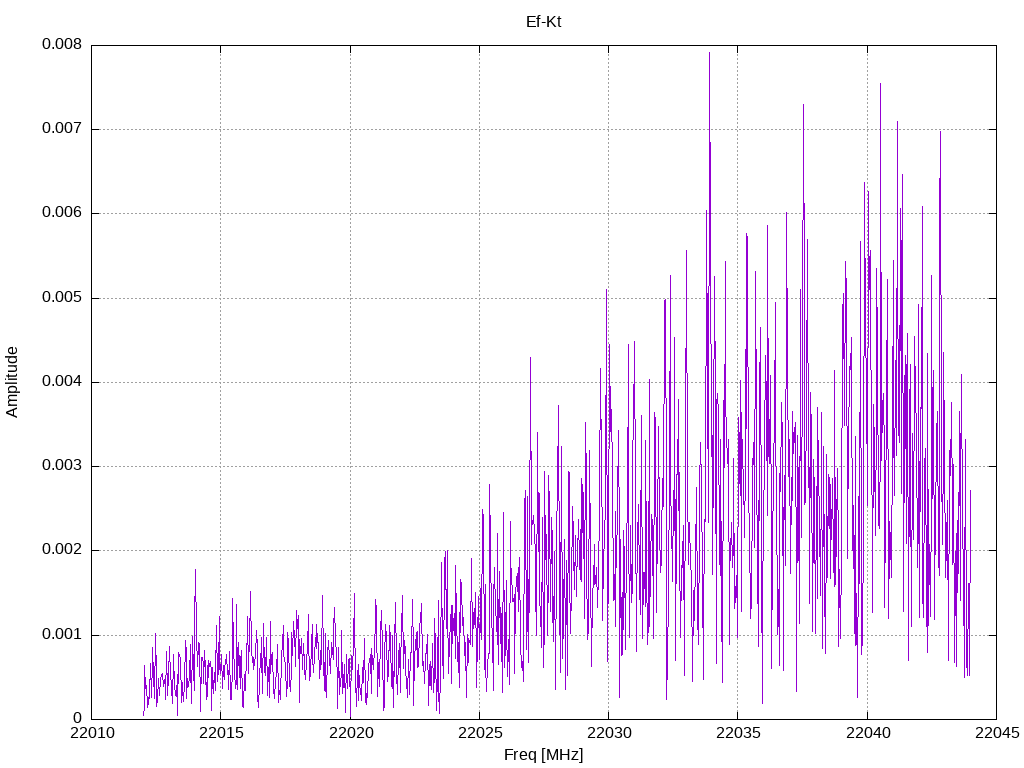The height and width of the screenshot is (768, 1024).
Task: Click x-axis tick value 22035
Action: [x=738, y=733]
